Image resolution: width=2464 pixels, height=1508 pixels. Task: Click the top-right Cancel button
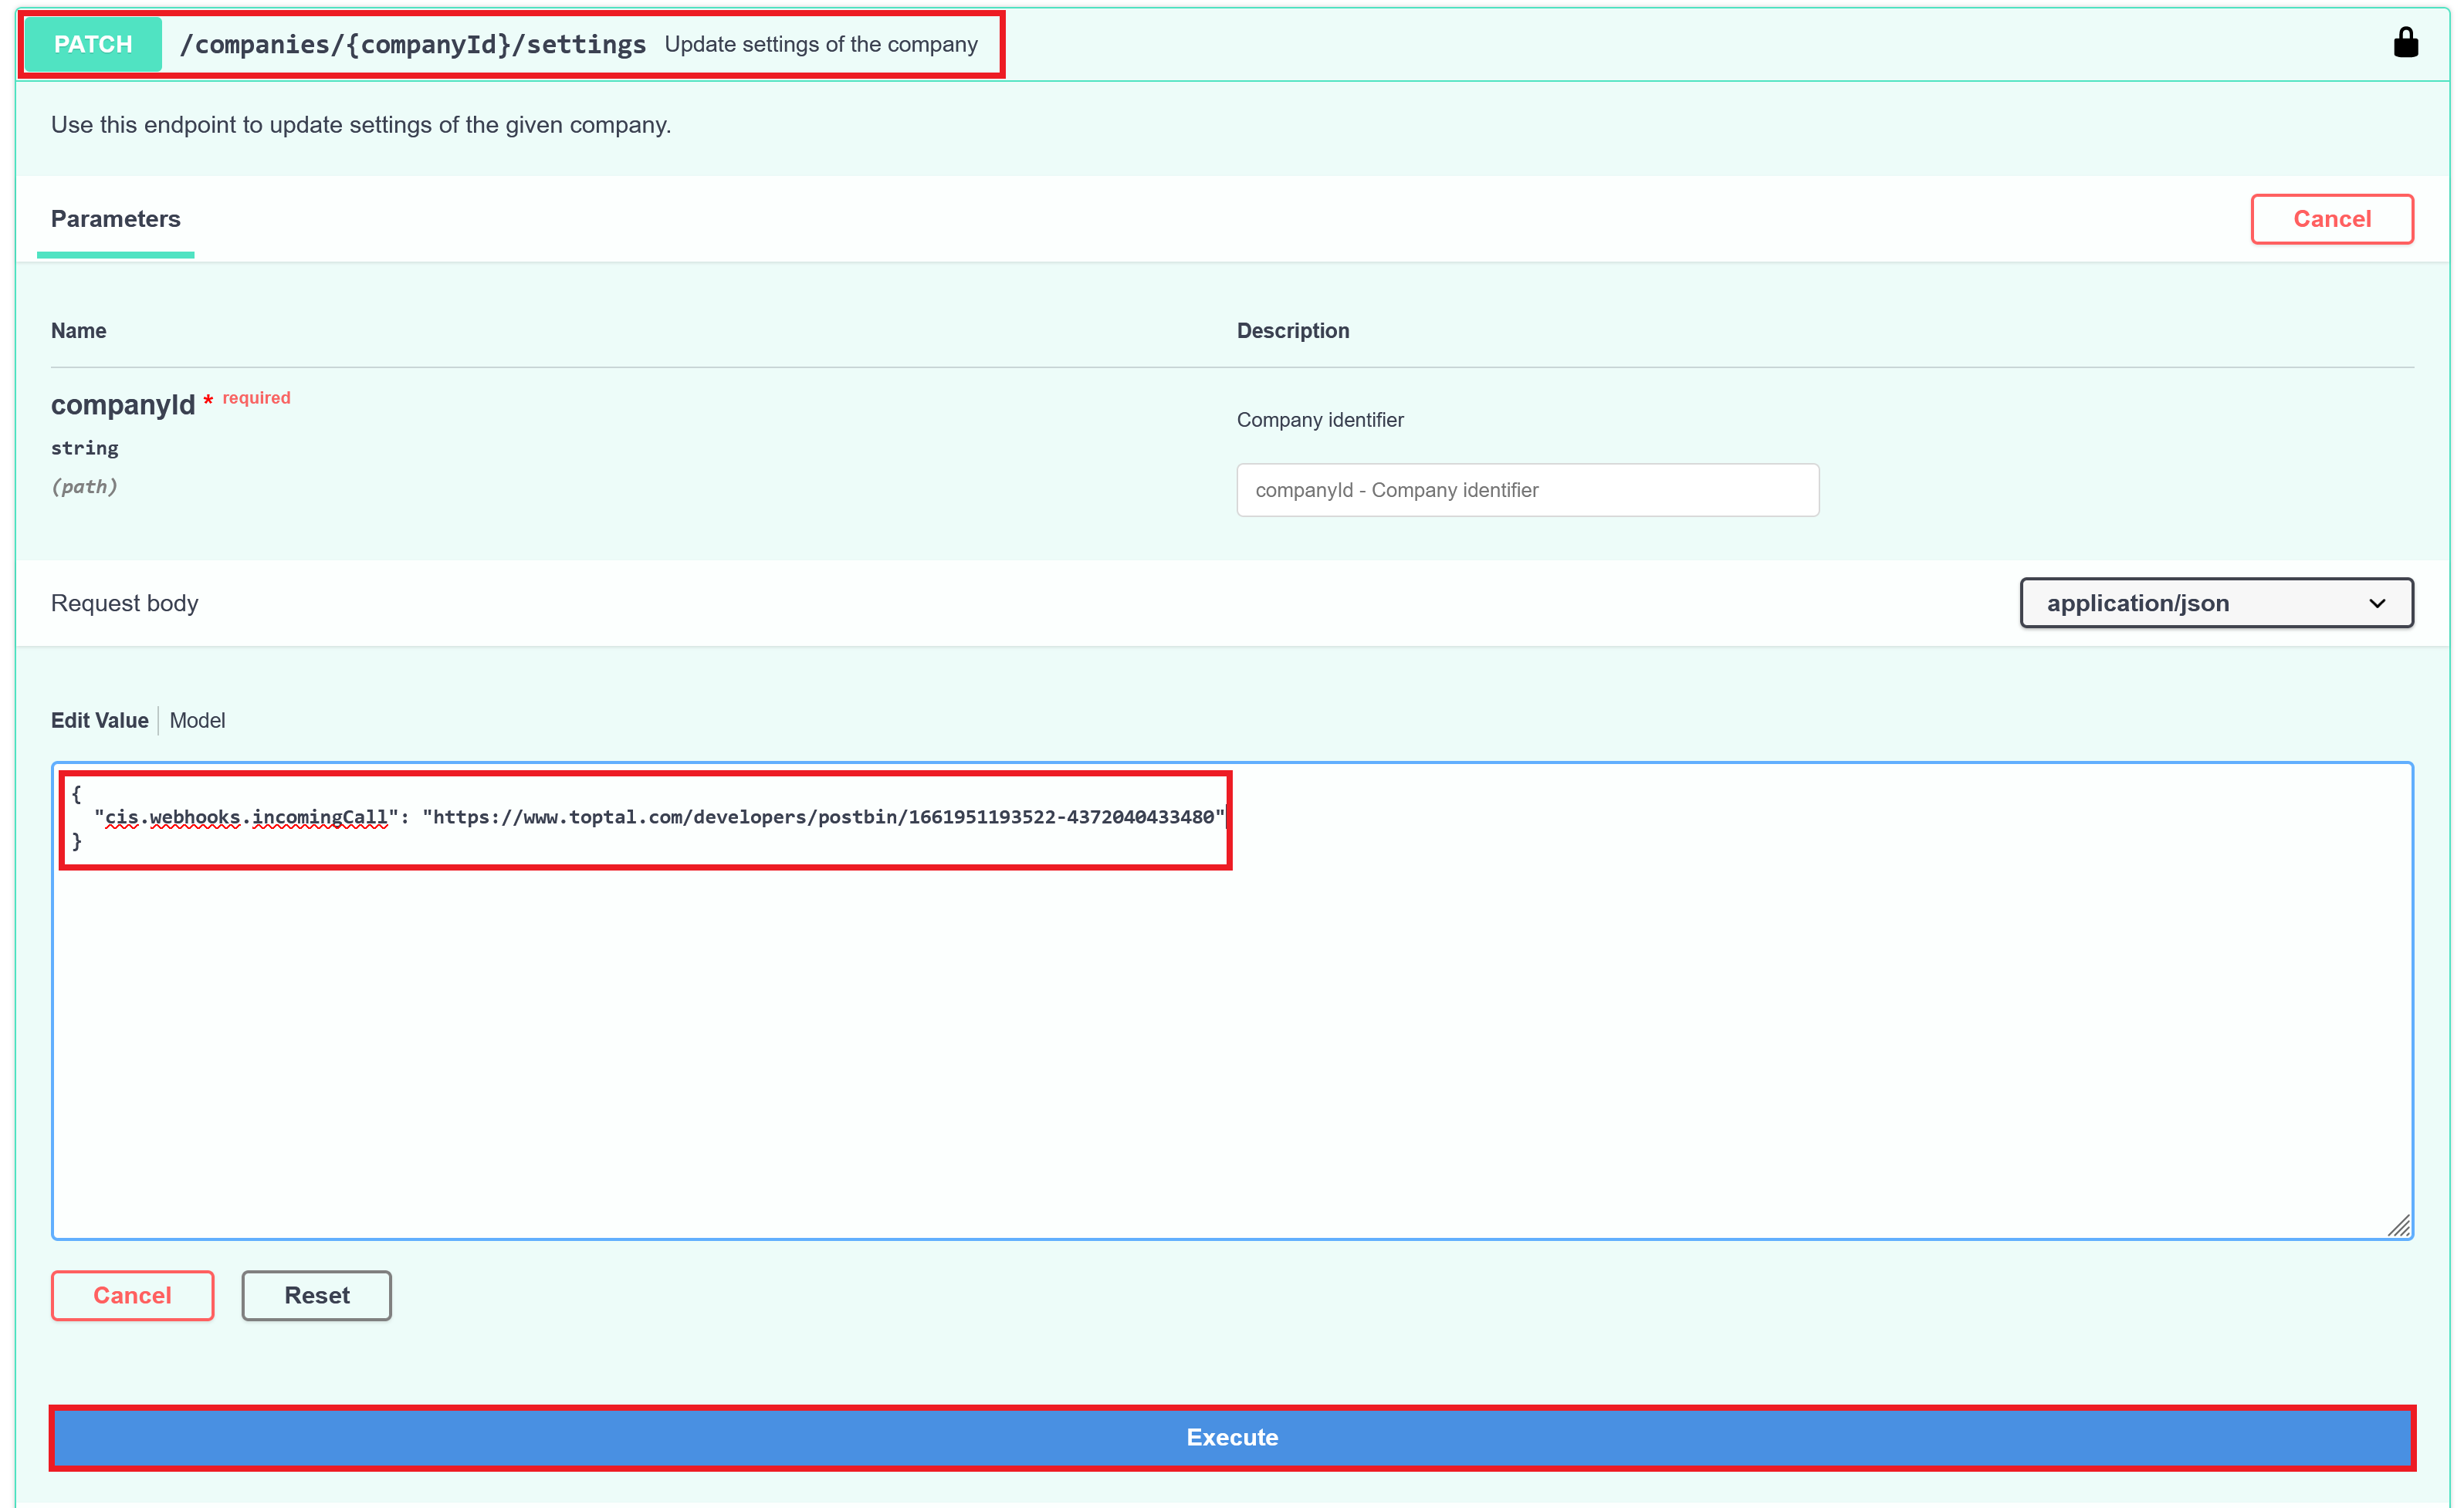click(x=2331, y=219)
